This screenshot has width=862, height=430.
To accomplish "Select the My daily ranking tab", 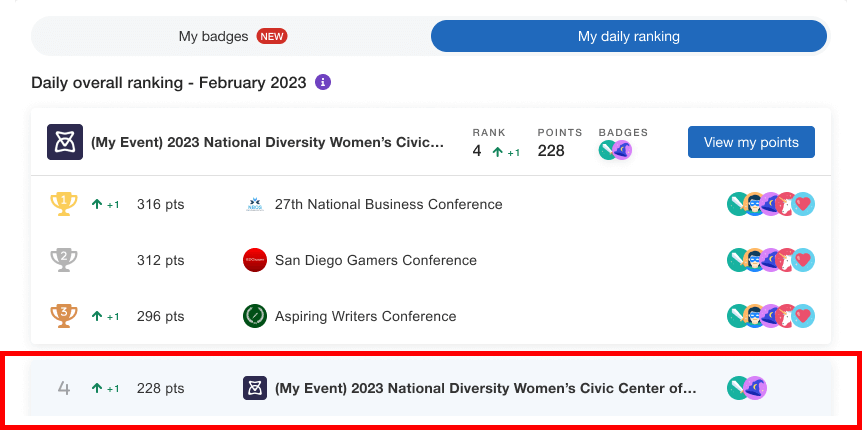I will (628, 36).
